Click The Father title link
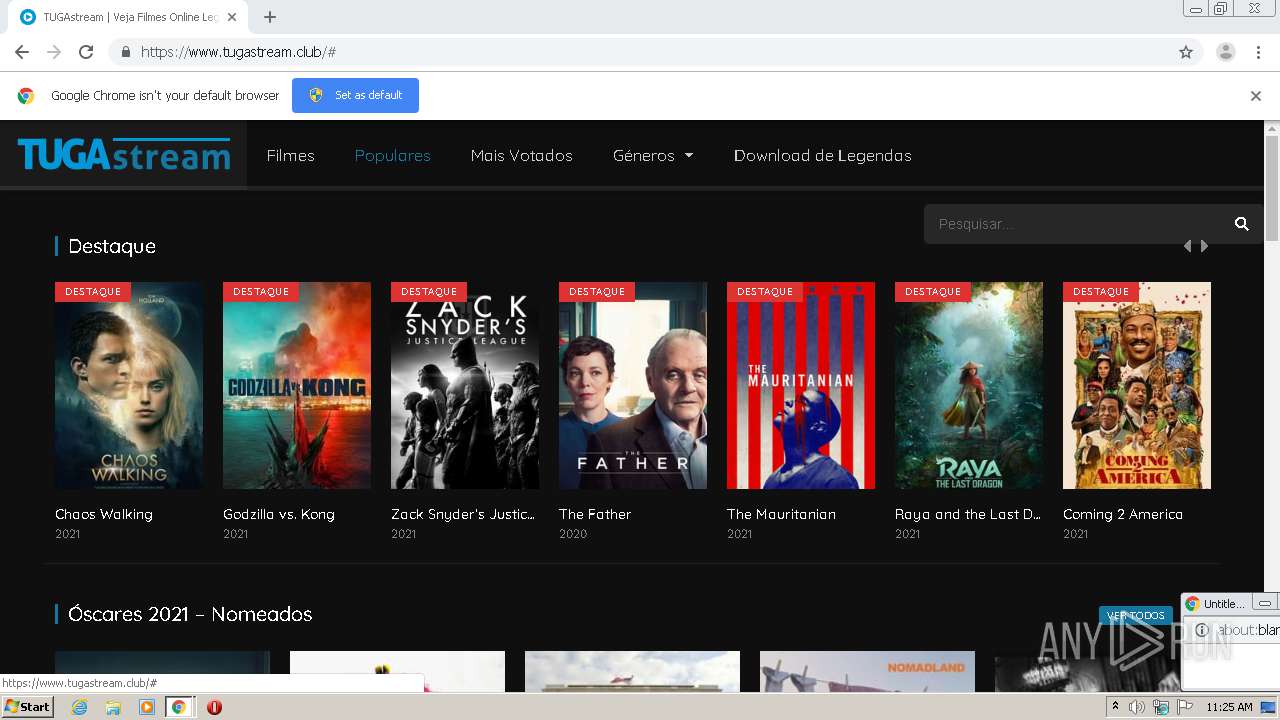1280x720 pixels. (595, 514)
